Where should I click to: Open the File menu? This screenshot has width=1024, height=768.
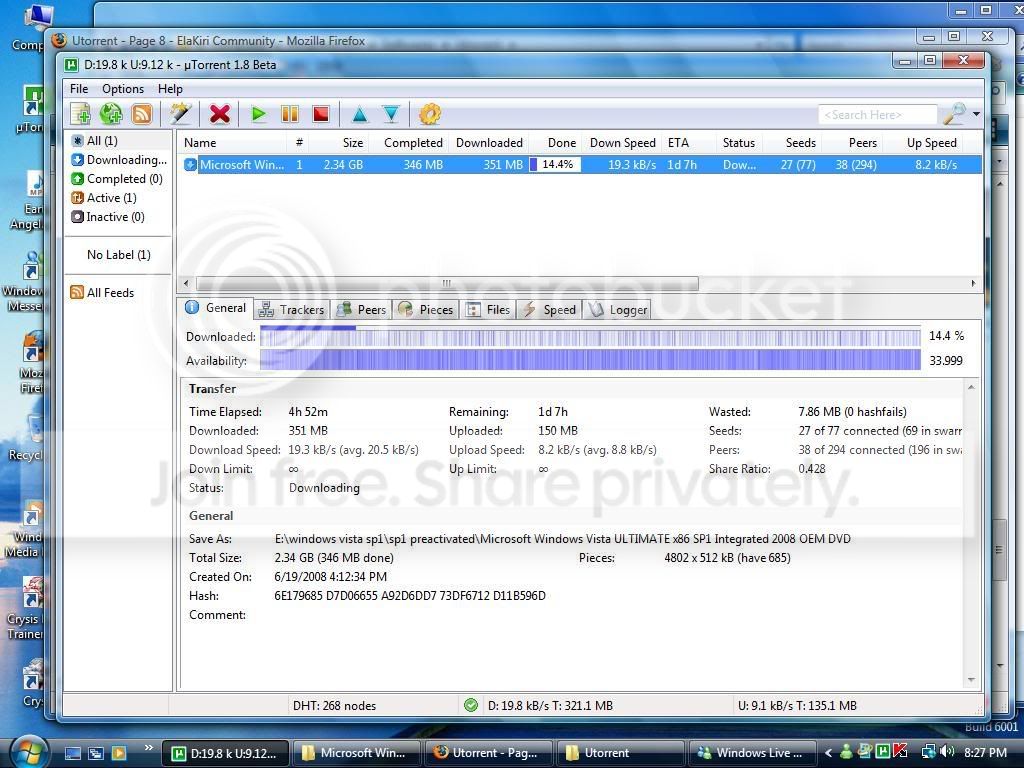point(79,89)
